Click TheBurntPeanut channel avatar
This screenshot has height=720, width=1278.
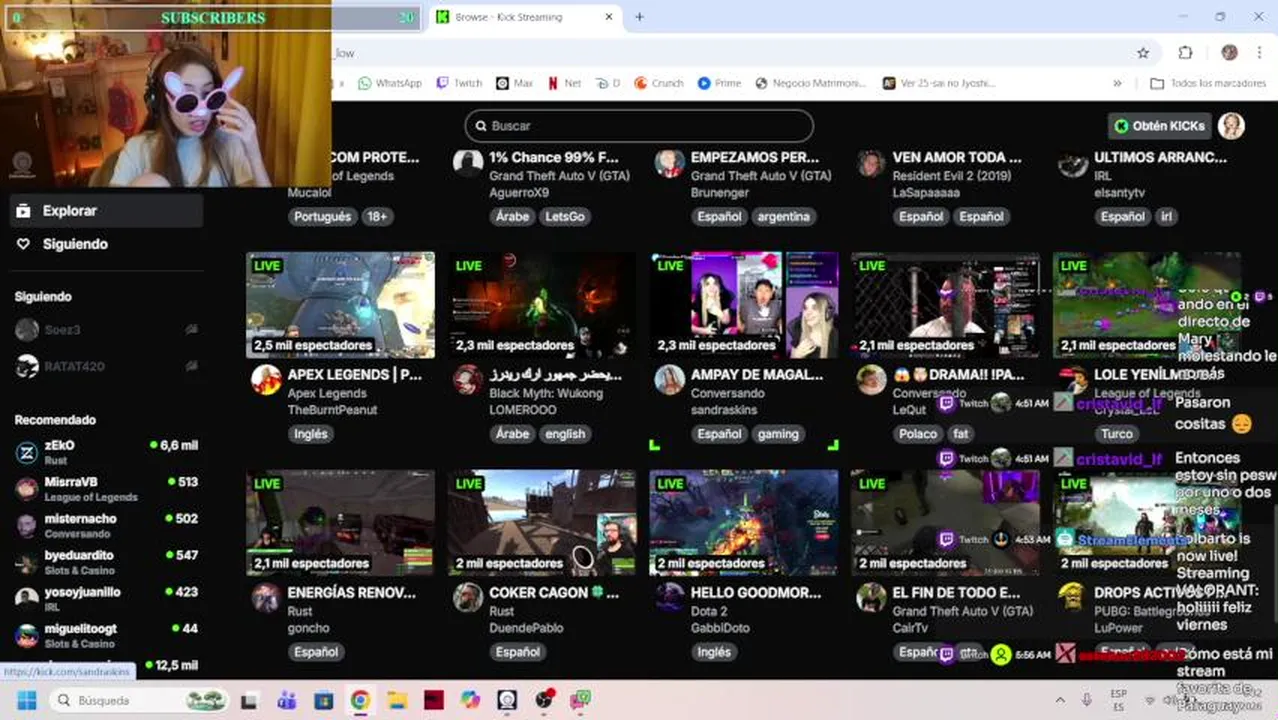pos(266,380)
